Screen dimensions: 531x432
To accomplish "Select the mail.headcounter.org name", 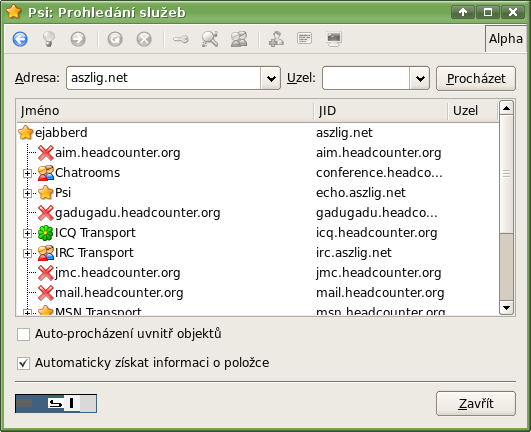I will (119, 293).
